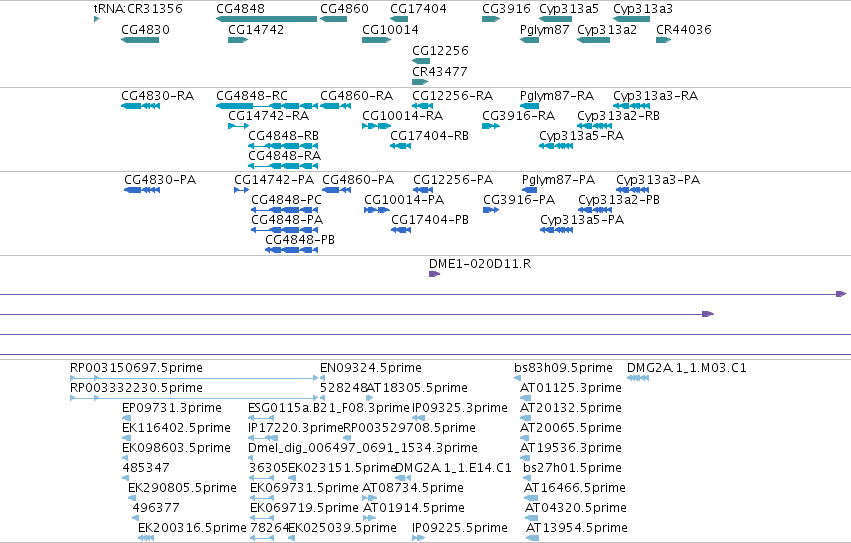Click the bs83h09.5prime EST label

click(563, 368)
